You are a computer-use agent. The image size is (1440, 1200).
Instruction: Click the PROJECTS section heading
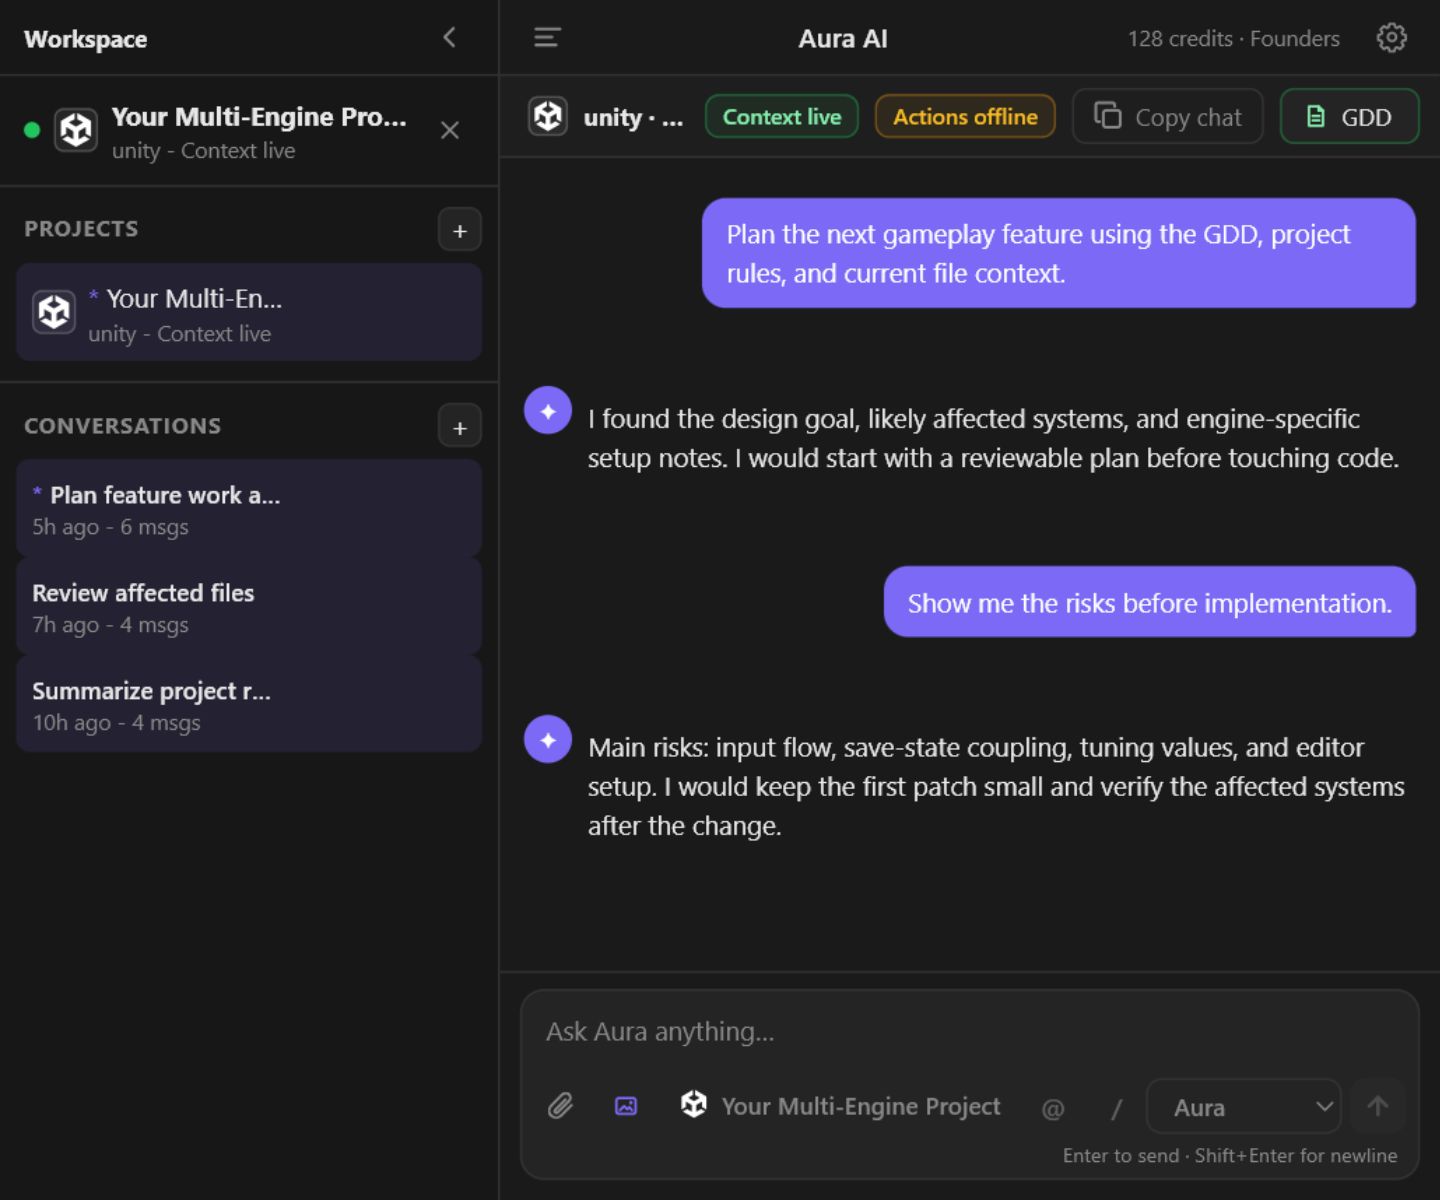81,229
